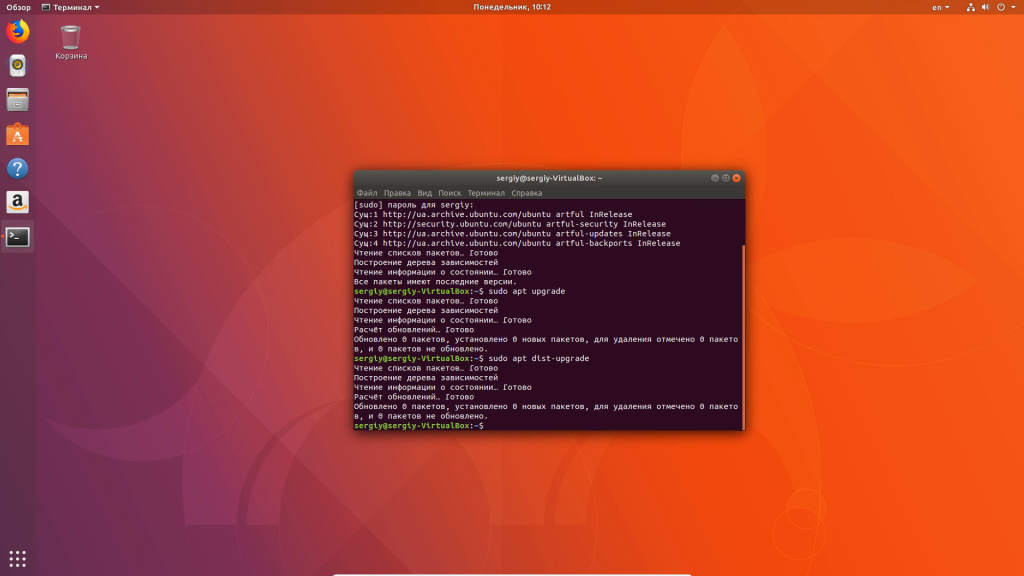The width and height of the screenshot is (1024, 576).
Task: Click the Обзор button in the top bar
Action: (17, 7)
